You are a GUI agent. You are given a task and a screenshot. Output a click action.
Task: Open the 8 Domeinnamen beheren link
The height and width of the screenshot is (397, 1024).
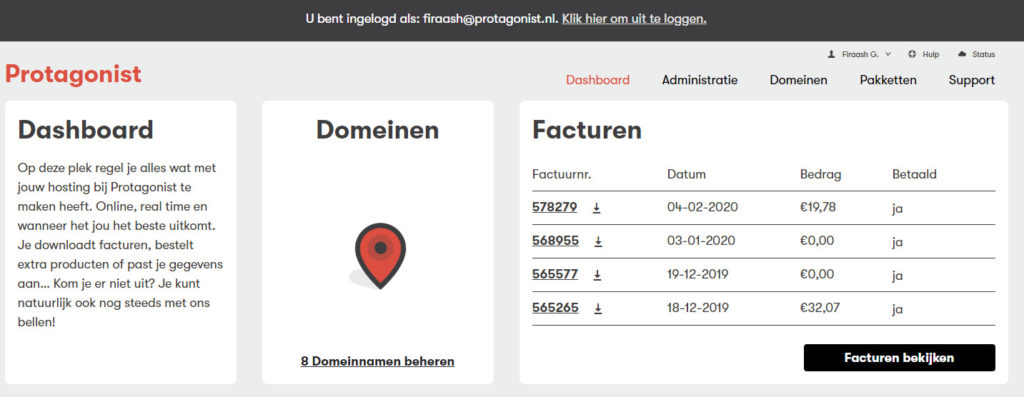point(377,361)
